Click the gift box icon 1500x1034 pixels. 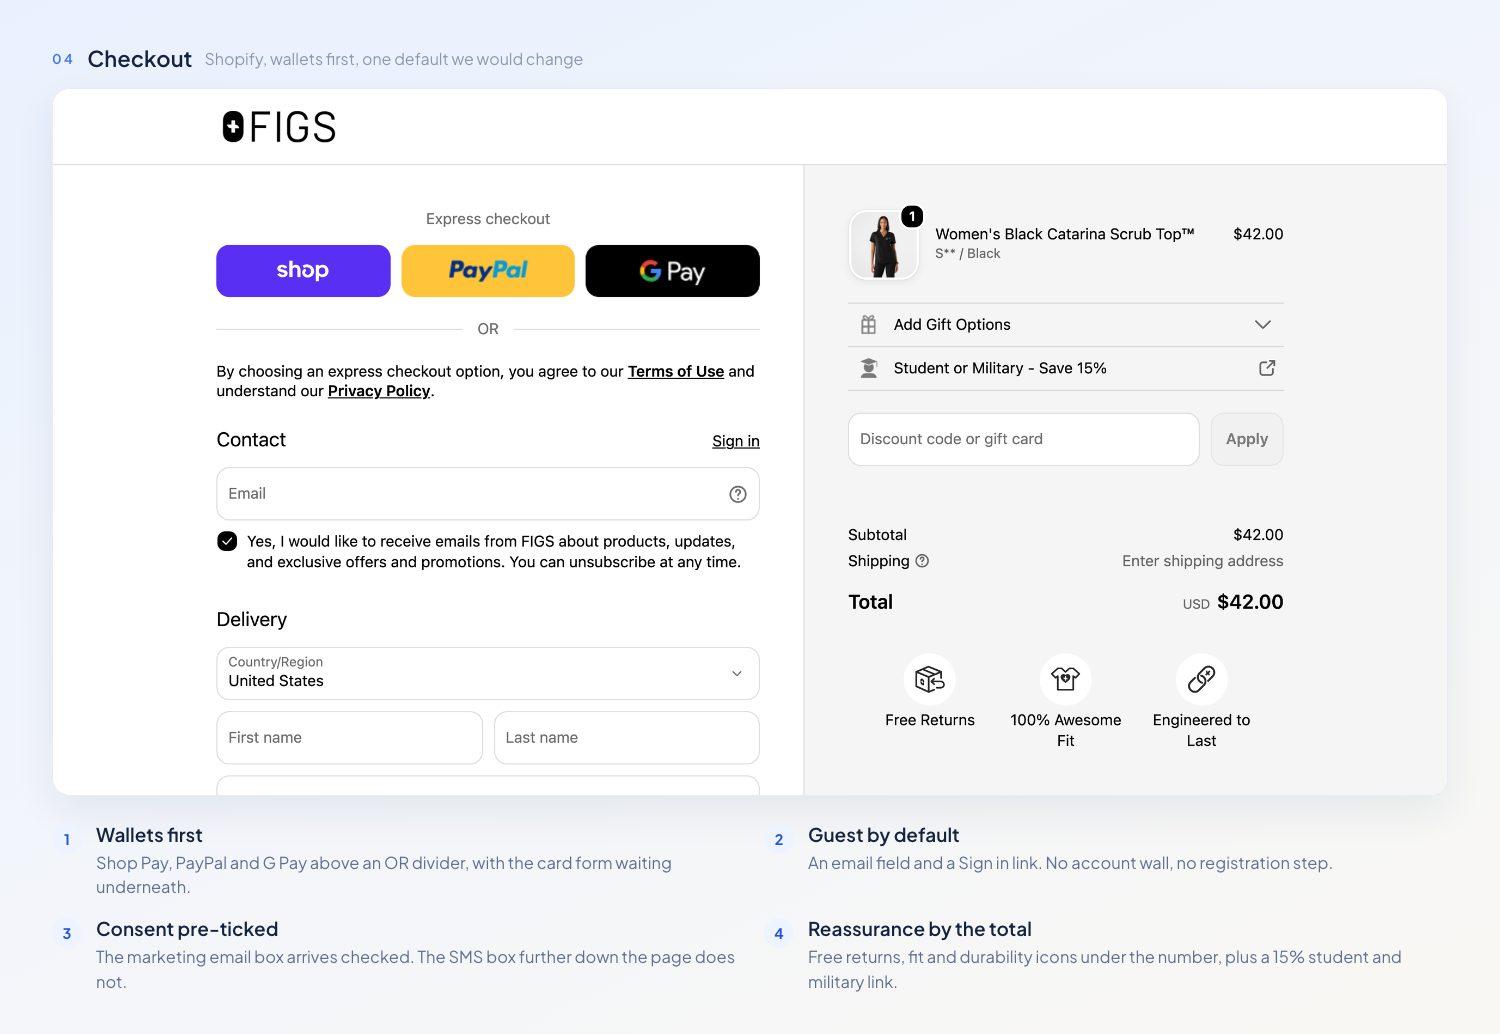pyautogui.click(x=868, y=325)
